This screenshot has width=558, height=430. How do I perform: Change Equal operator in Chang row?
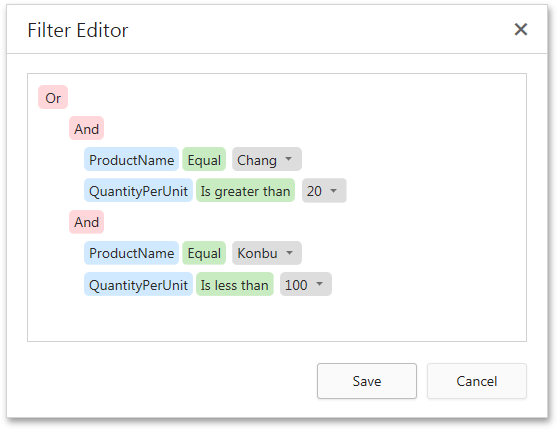204,159
